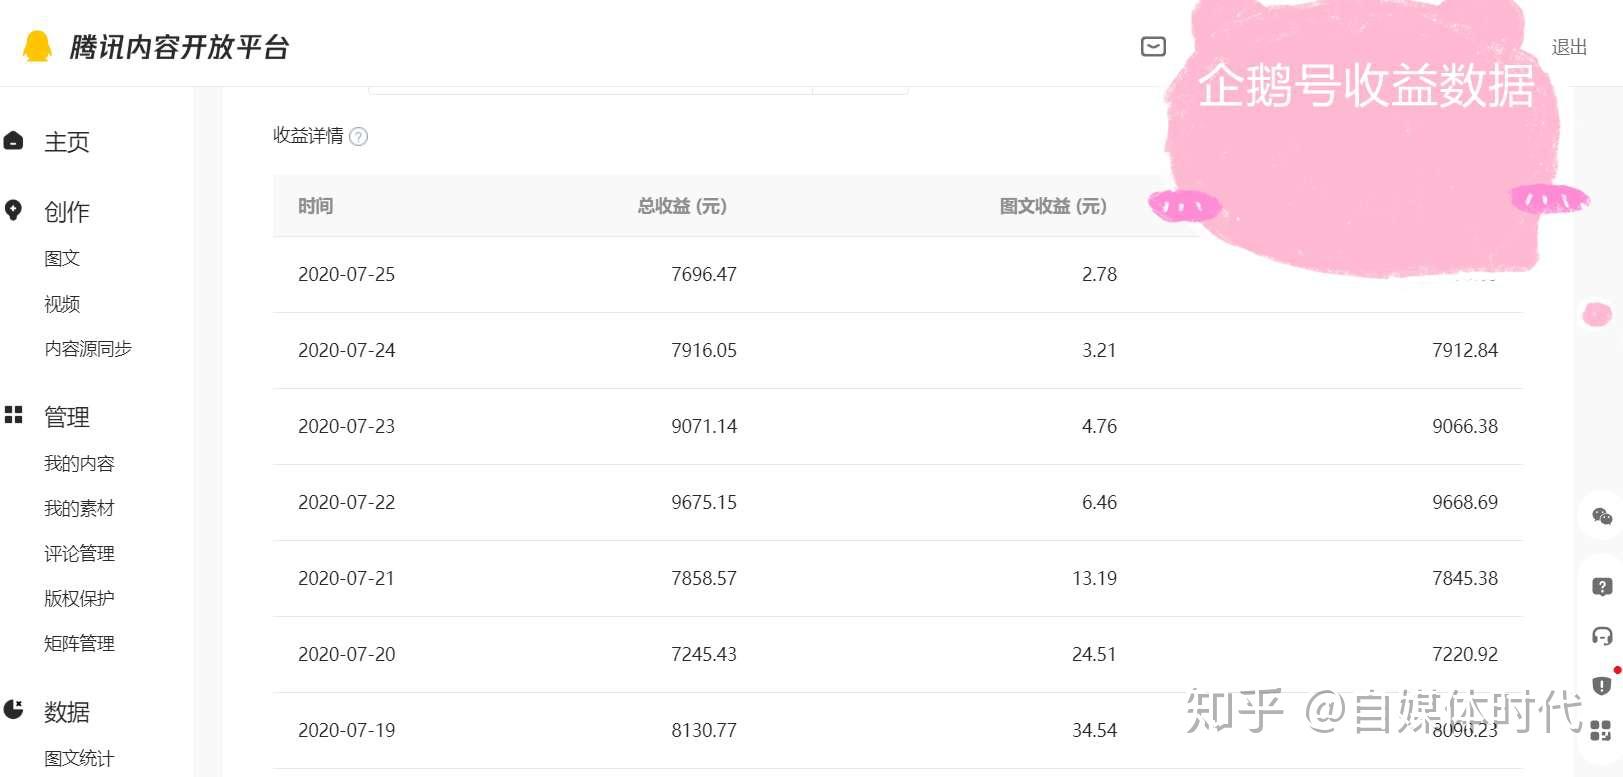Viewport: 1623px width, 777px height.
Task: Select 内容源同步 in sidebar
Action: [x=88, y=349]
